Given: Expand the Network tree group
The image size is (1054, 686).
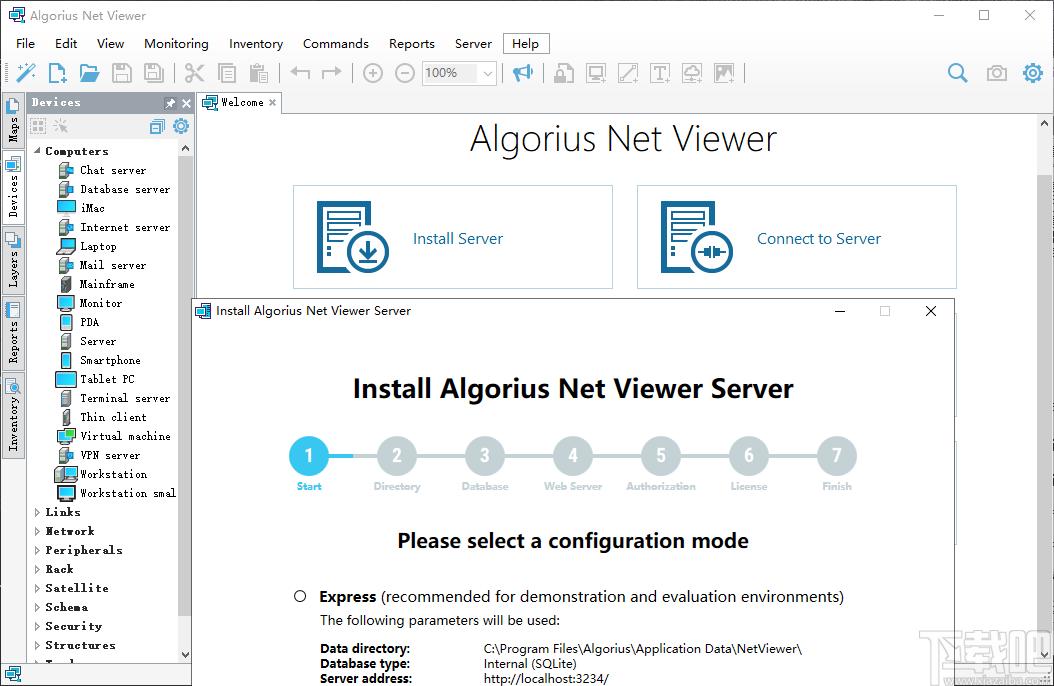Looking at the screenshot, I should tap(37, 531).
